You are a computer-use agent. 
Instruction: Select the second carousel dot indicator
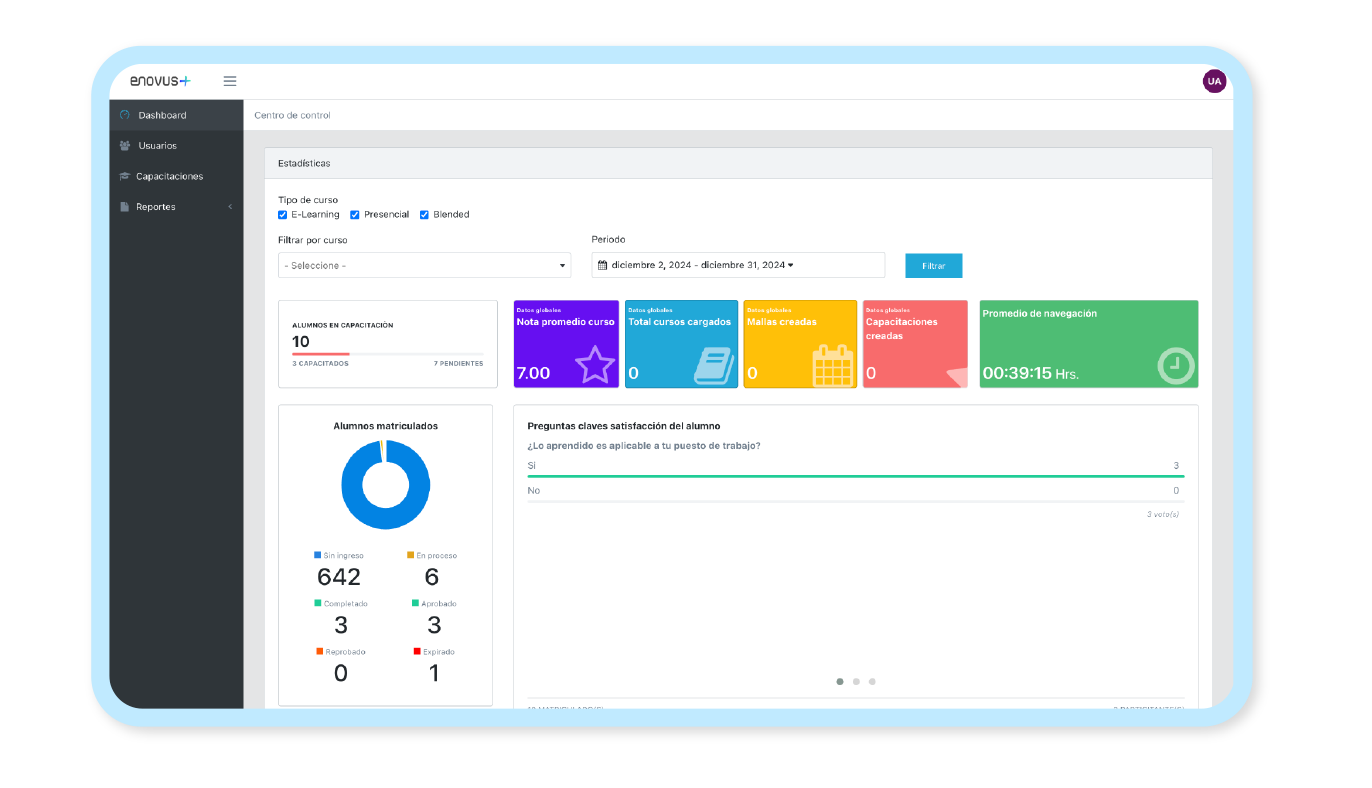pyautogui.click(x=856, y=682)
